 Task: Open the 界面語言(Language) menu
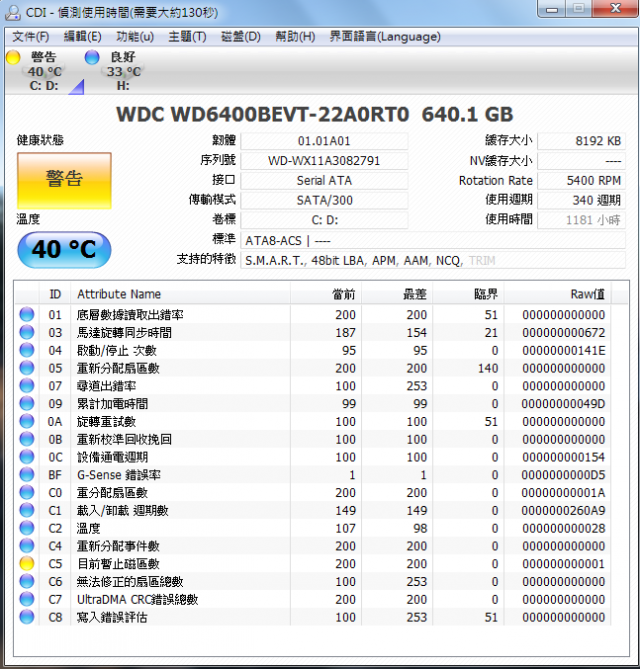point(385,37)
